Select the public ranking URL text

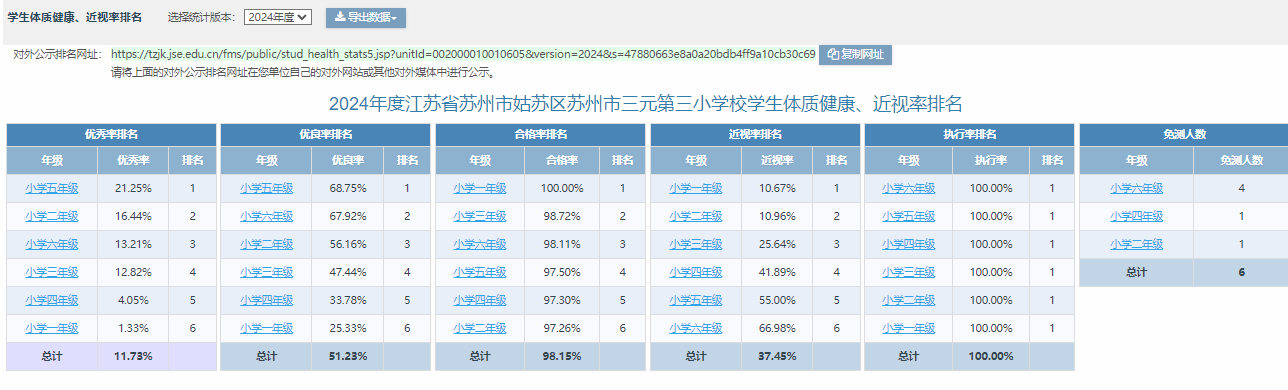(463, 54)
